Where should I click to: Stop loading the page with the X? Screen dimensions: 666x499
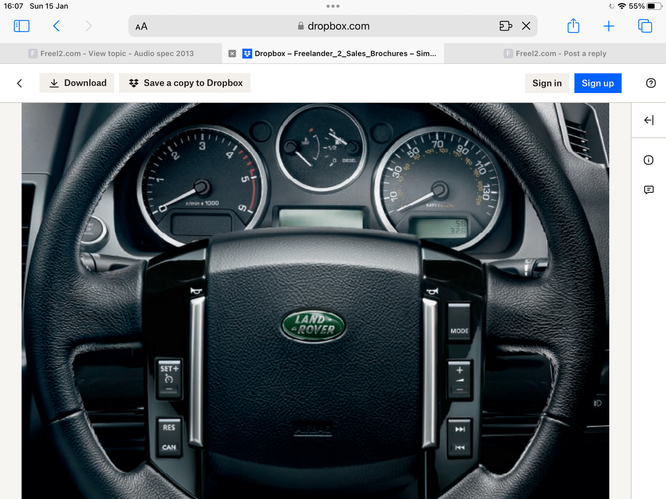point(526,26)
